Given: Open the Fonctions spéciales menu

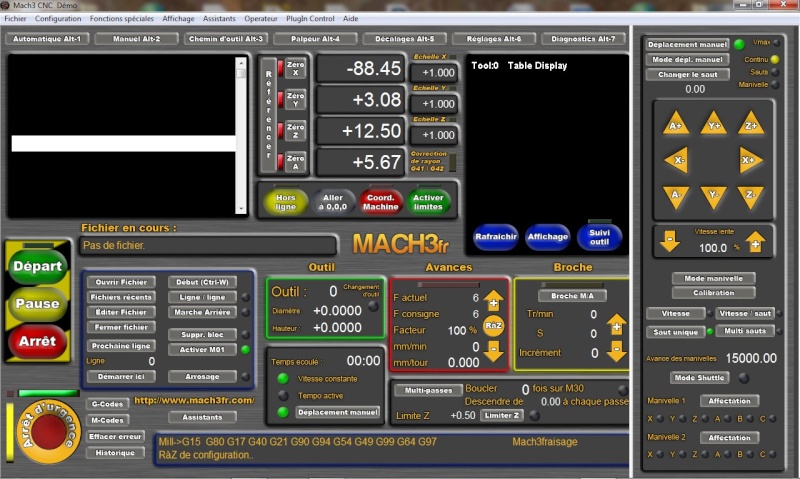Looking at the screenshot, I should pyautogui.click(x=121, y=18).
